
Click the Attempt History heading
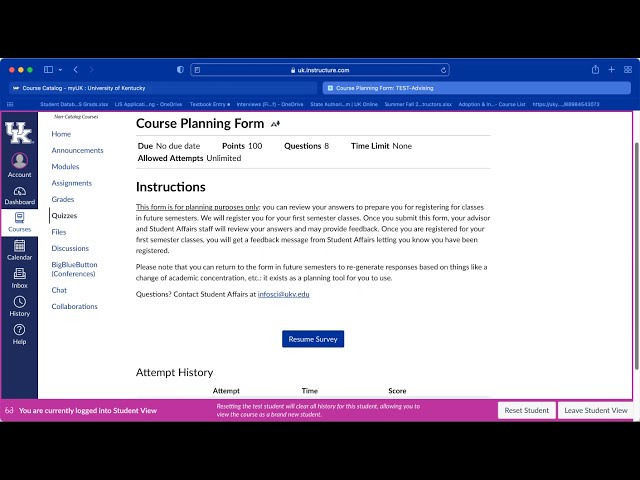point(174,372)
